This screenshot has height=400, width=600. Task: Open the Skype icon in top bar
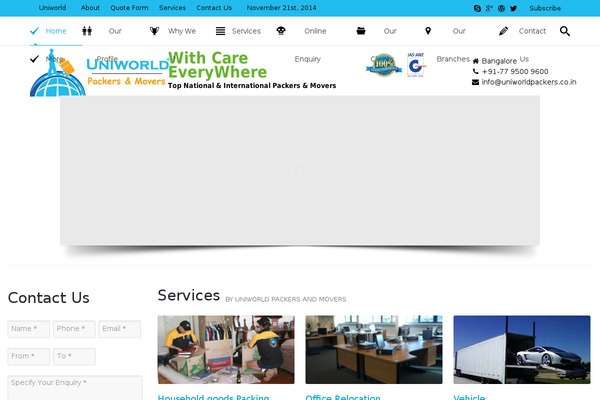point(477,8)
